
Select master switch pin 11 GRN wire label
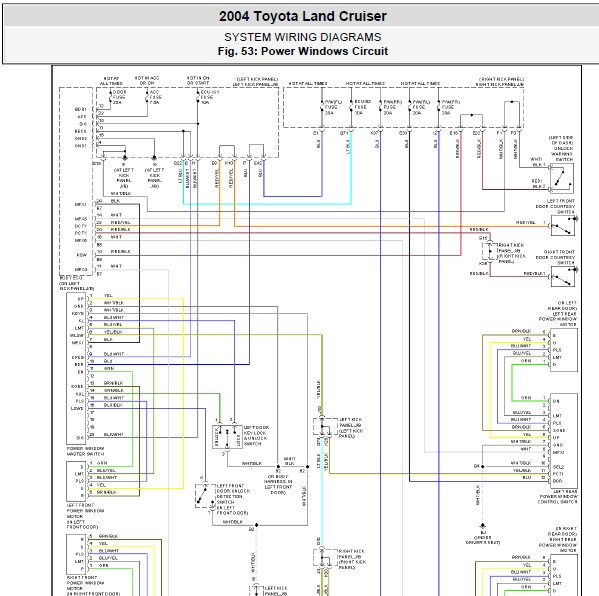point(109,369)
